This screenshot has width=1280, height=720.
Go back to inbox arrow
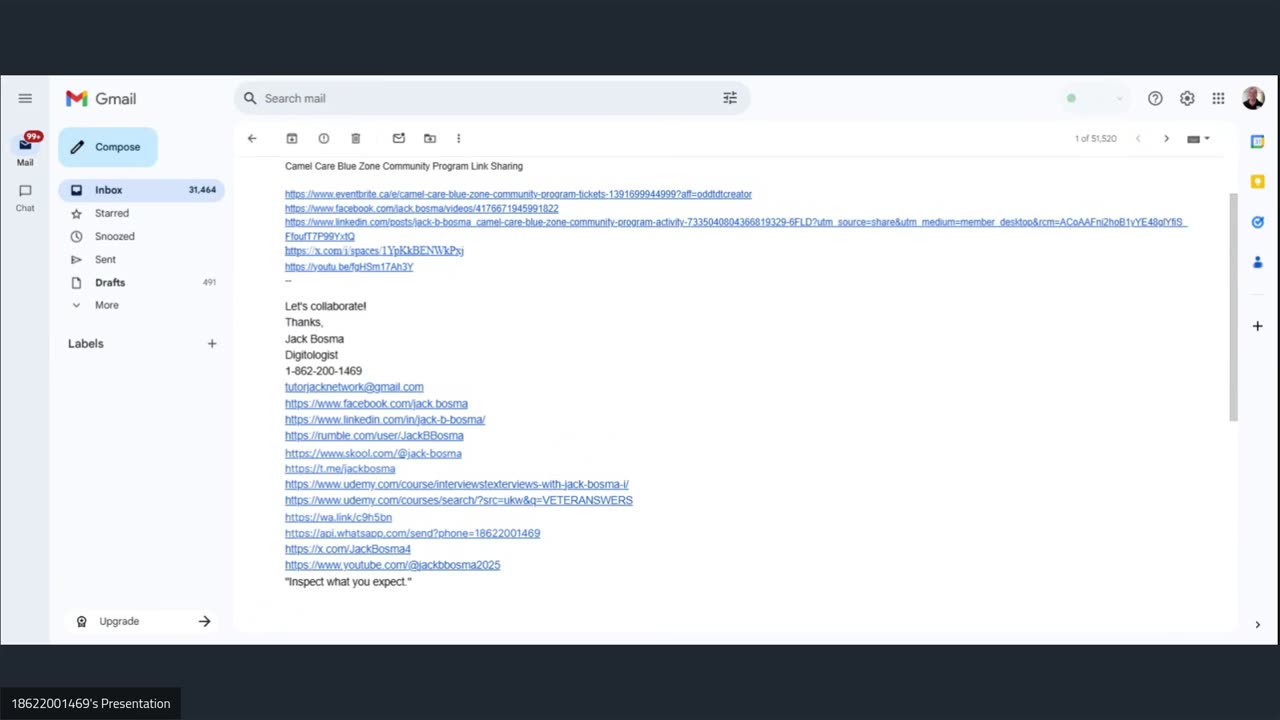tap(252, 138)
